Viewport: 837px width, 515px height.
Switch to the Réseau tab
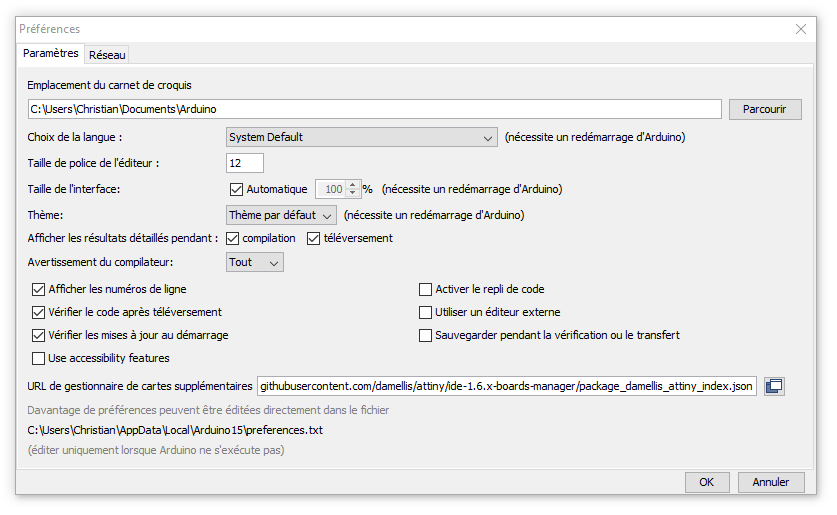point(107,55)
